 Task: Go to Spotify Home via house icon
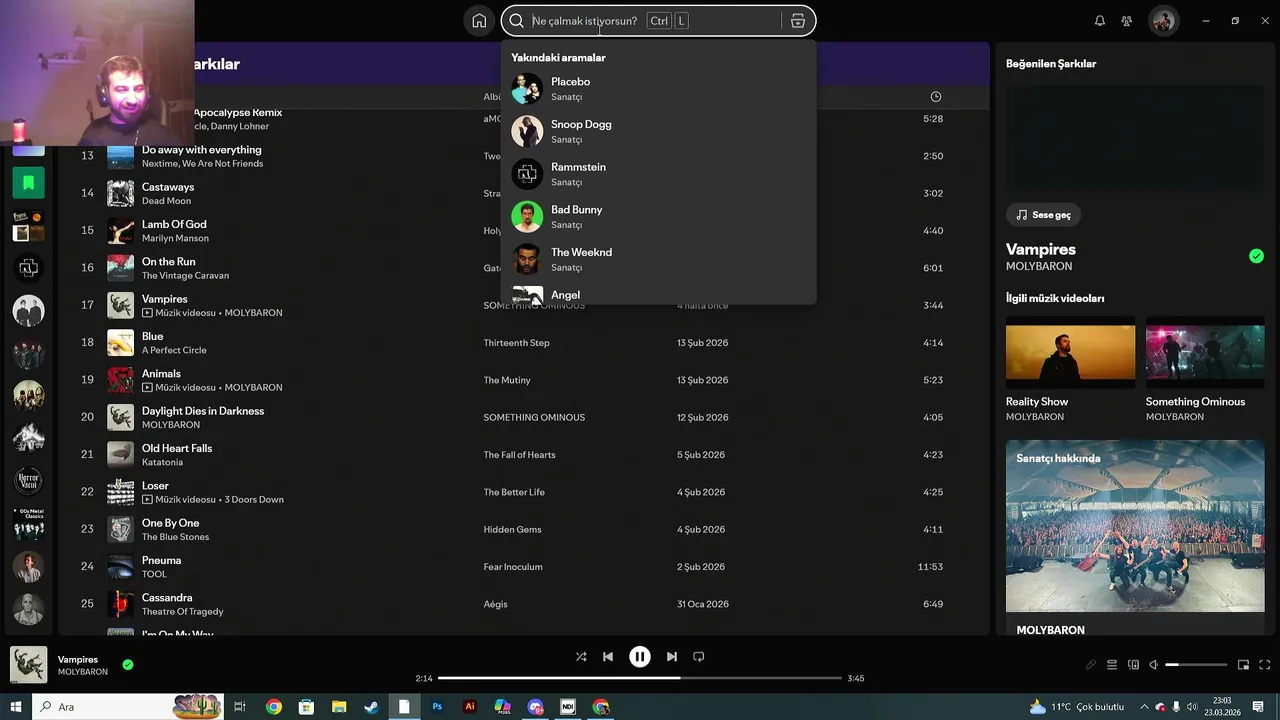(x=479, y=21)
